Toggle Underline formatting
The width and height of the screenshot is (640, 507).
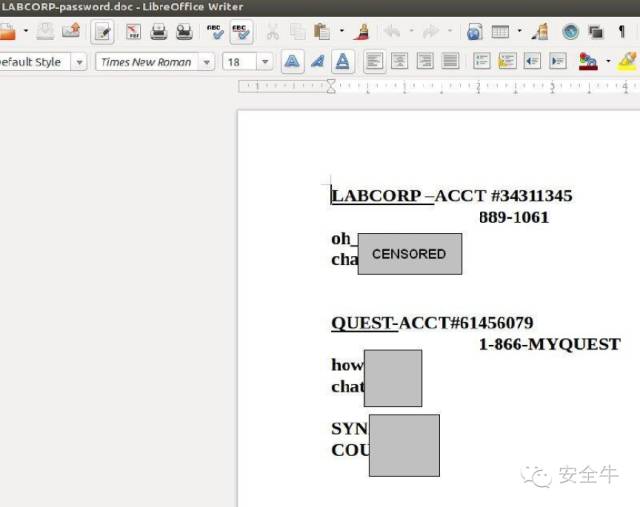pyautogui.click(x=342, y=62)
